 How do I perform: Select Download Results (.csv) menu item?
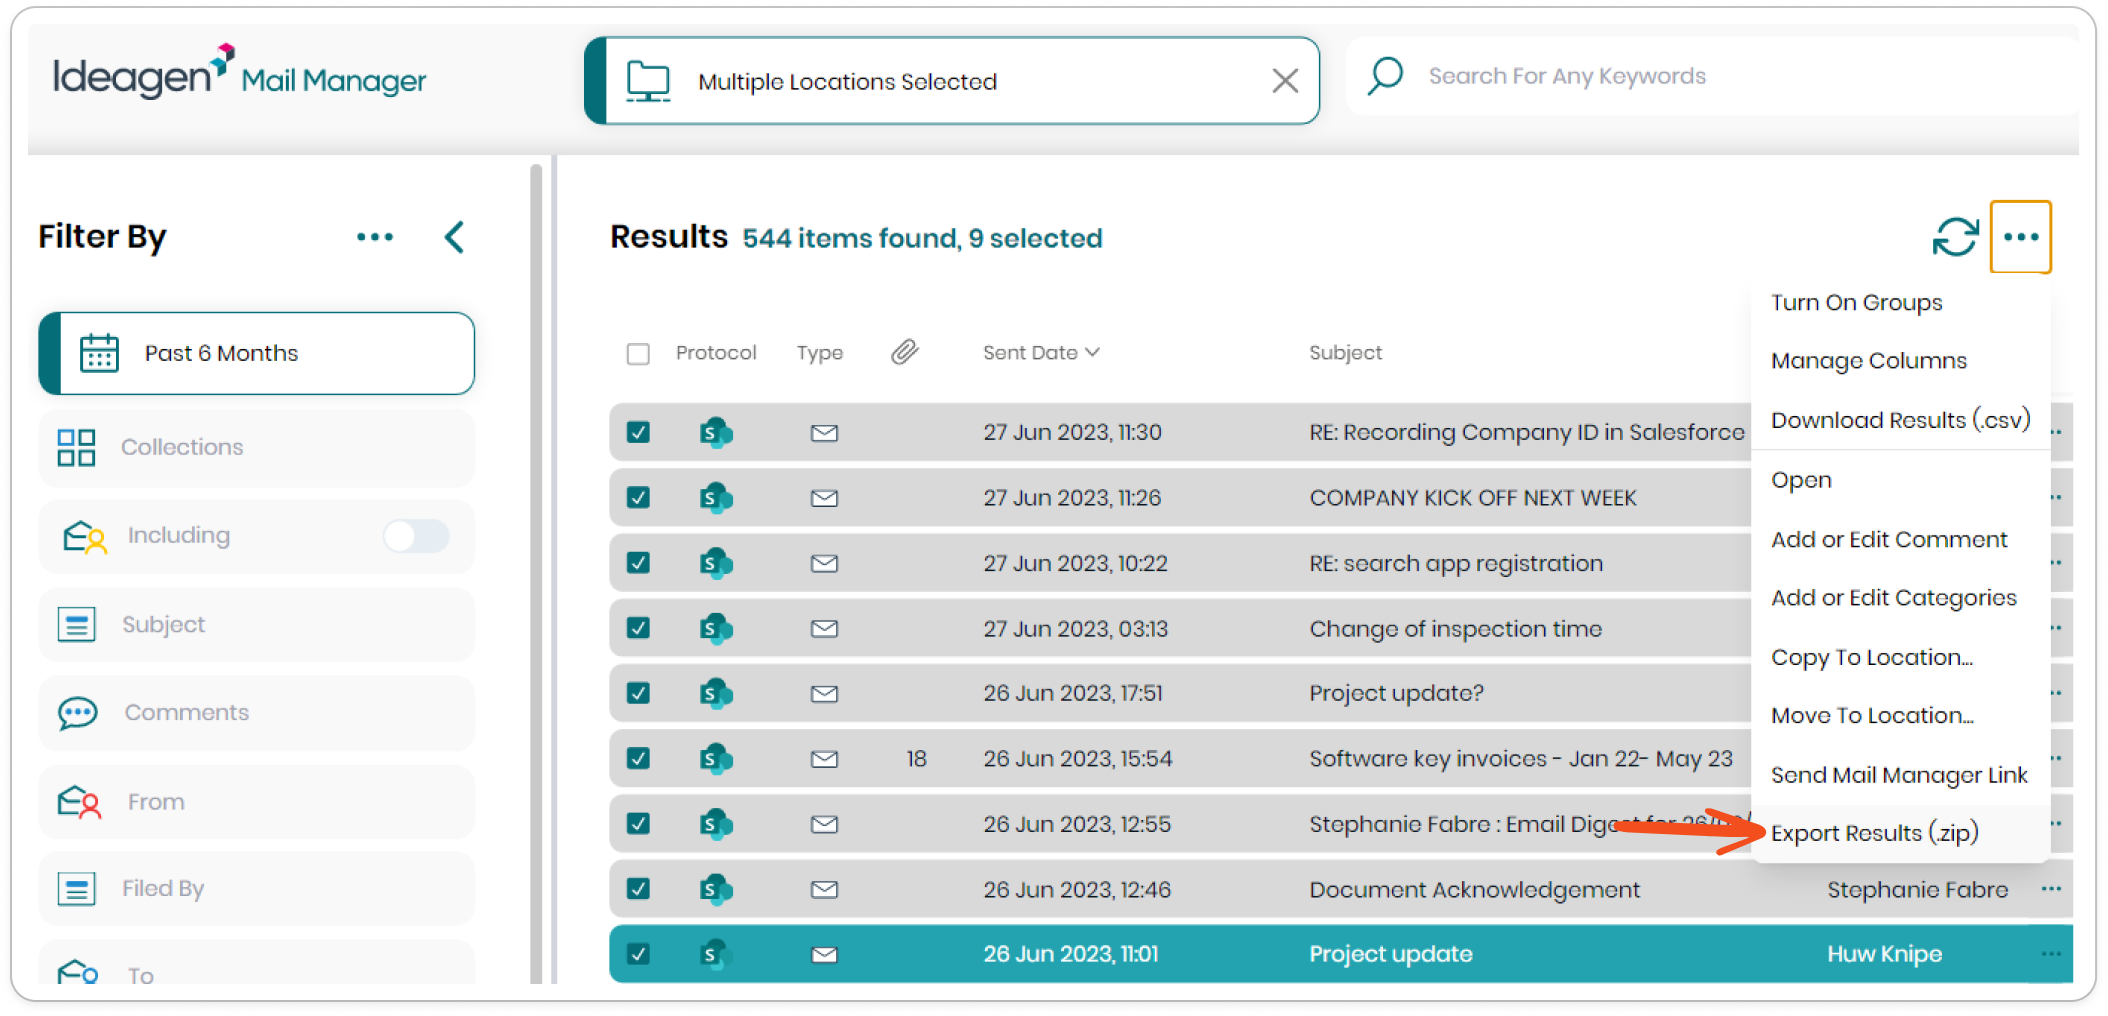coord(1900,420)
